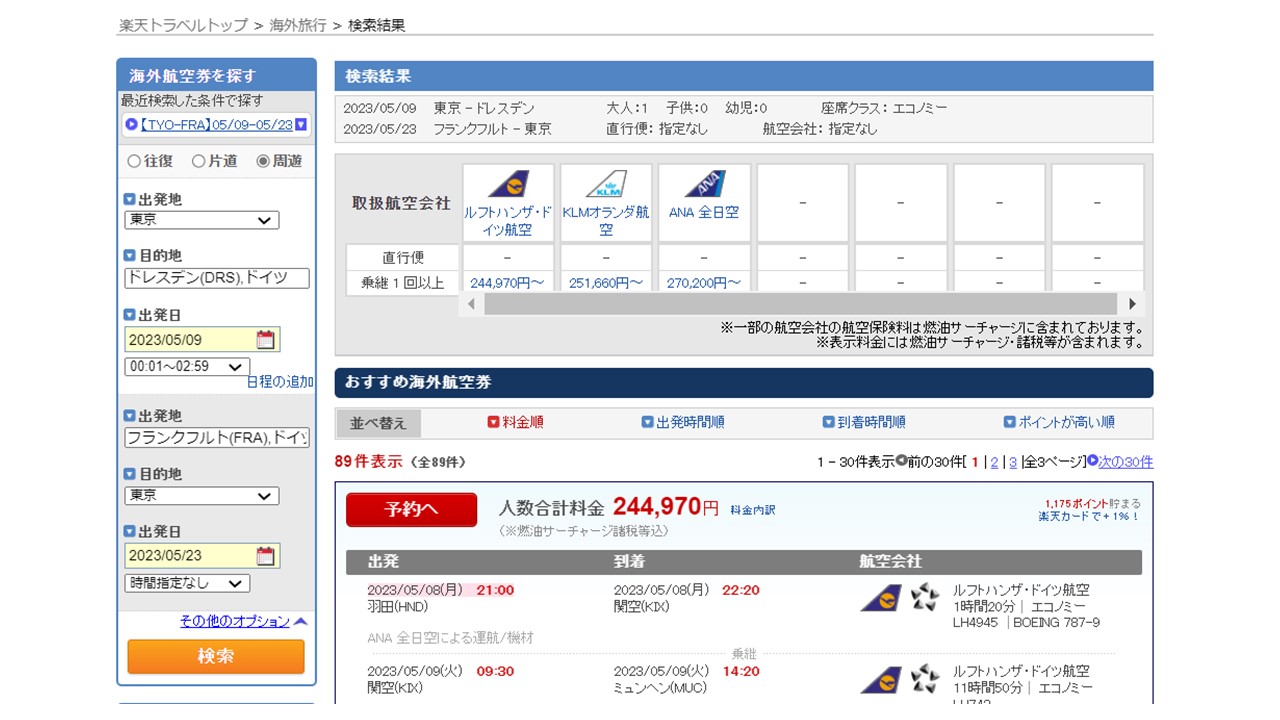Click ルフトハンザ・ドイツ航空 carrier name link
1280x720 pixels.
[x=508, y=221]
